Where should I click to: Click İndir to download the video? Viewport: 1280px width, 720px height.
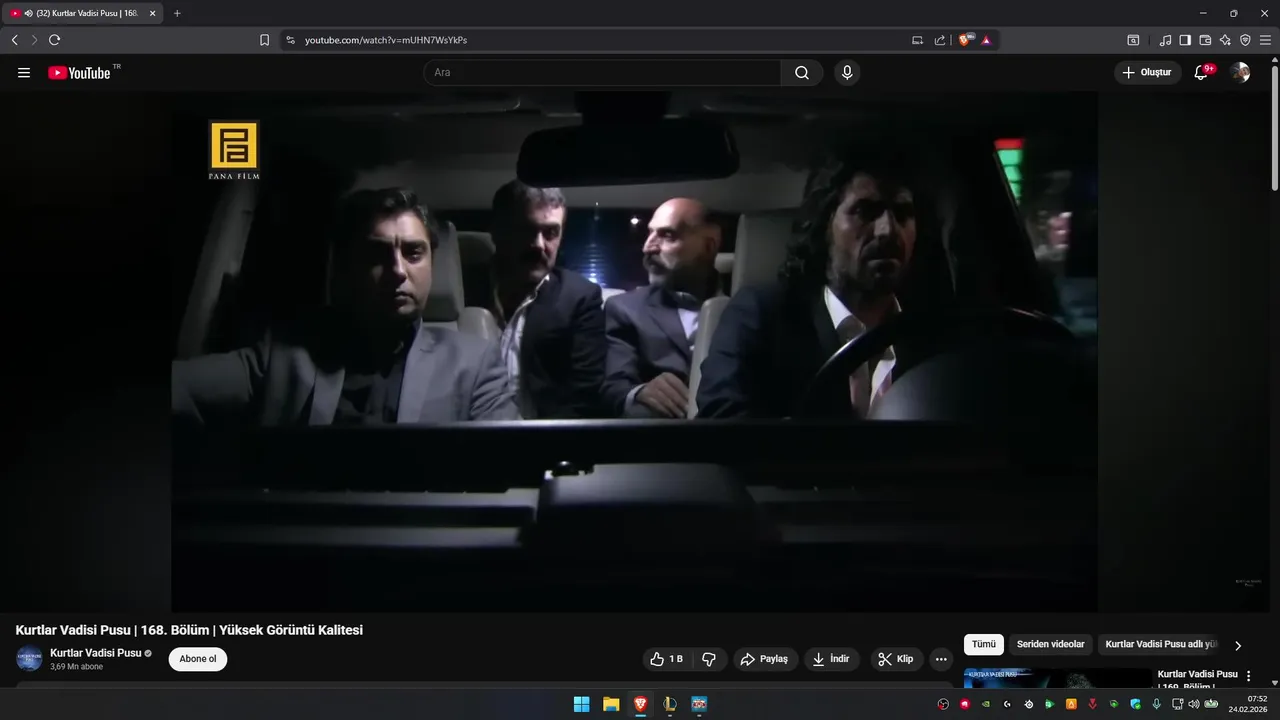click(x=832, y=659)
